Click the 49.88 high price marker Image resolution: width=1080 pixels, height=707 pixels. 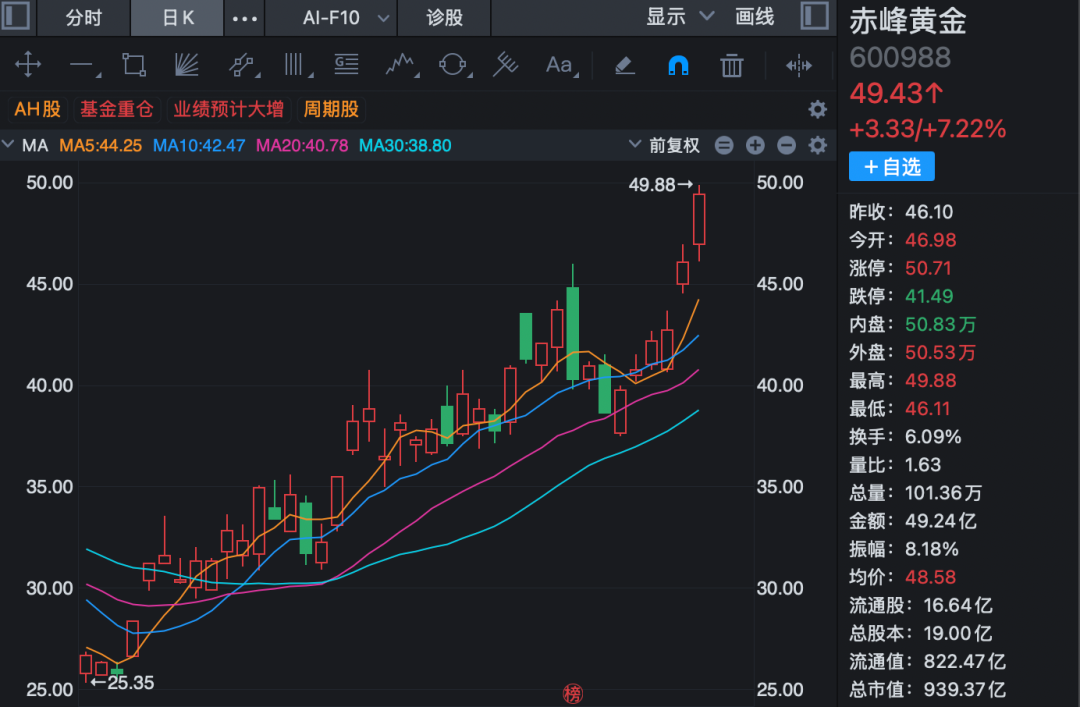(x=660, y=185)
